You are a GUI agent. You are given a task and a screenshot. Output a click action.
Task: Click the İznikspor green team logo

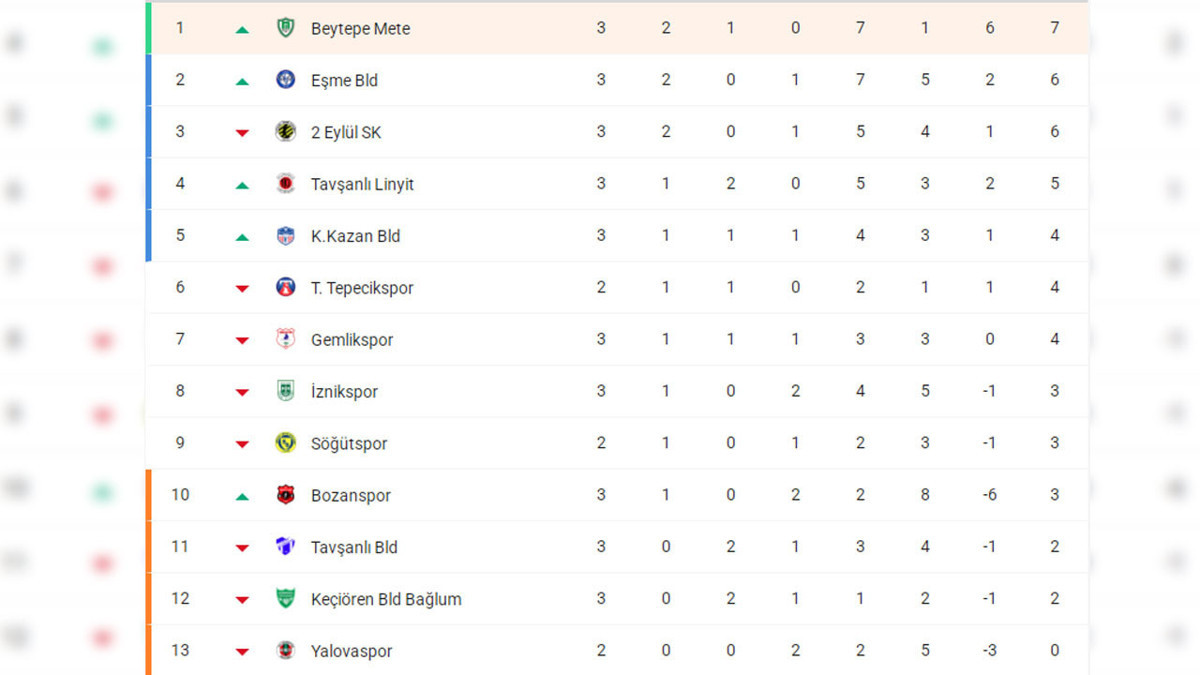click(285, 391)
